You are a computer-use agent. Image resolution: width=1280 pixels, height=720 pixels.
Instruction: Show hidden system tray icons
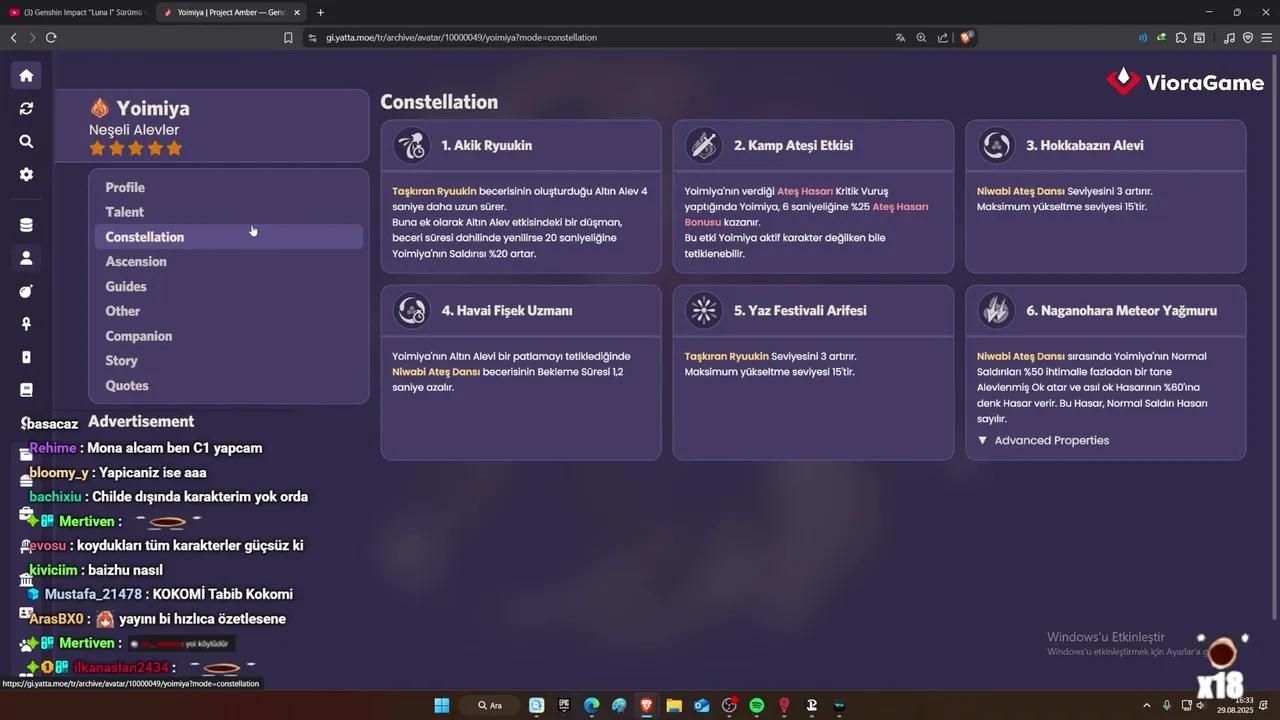point(1148,705)
